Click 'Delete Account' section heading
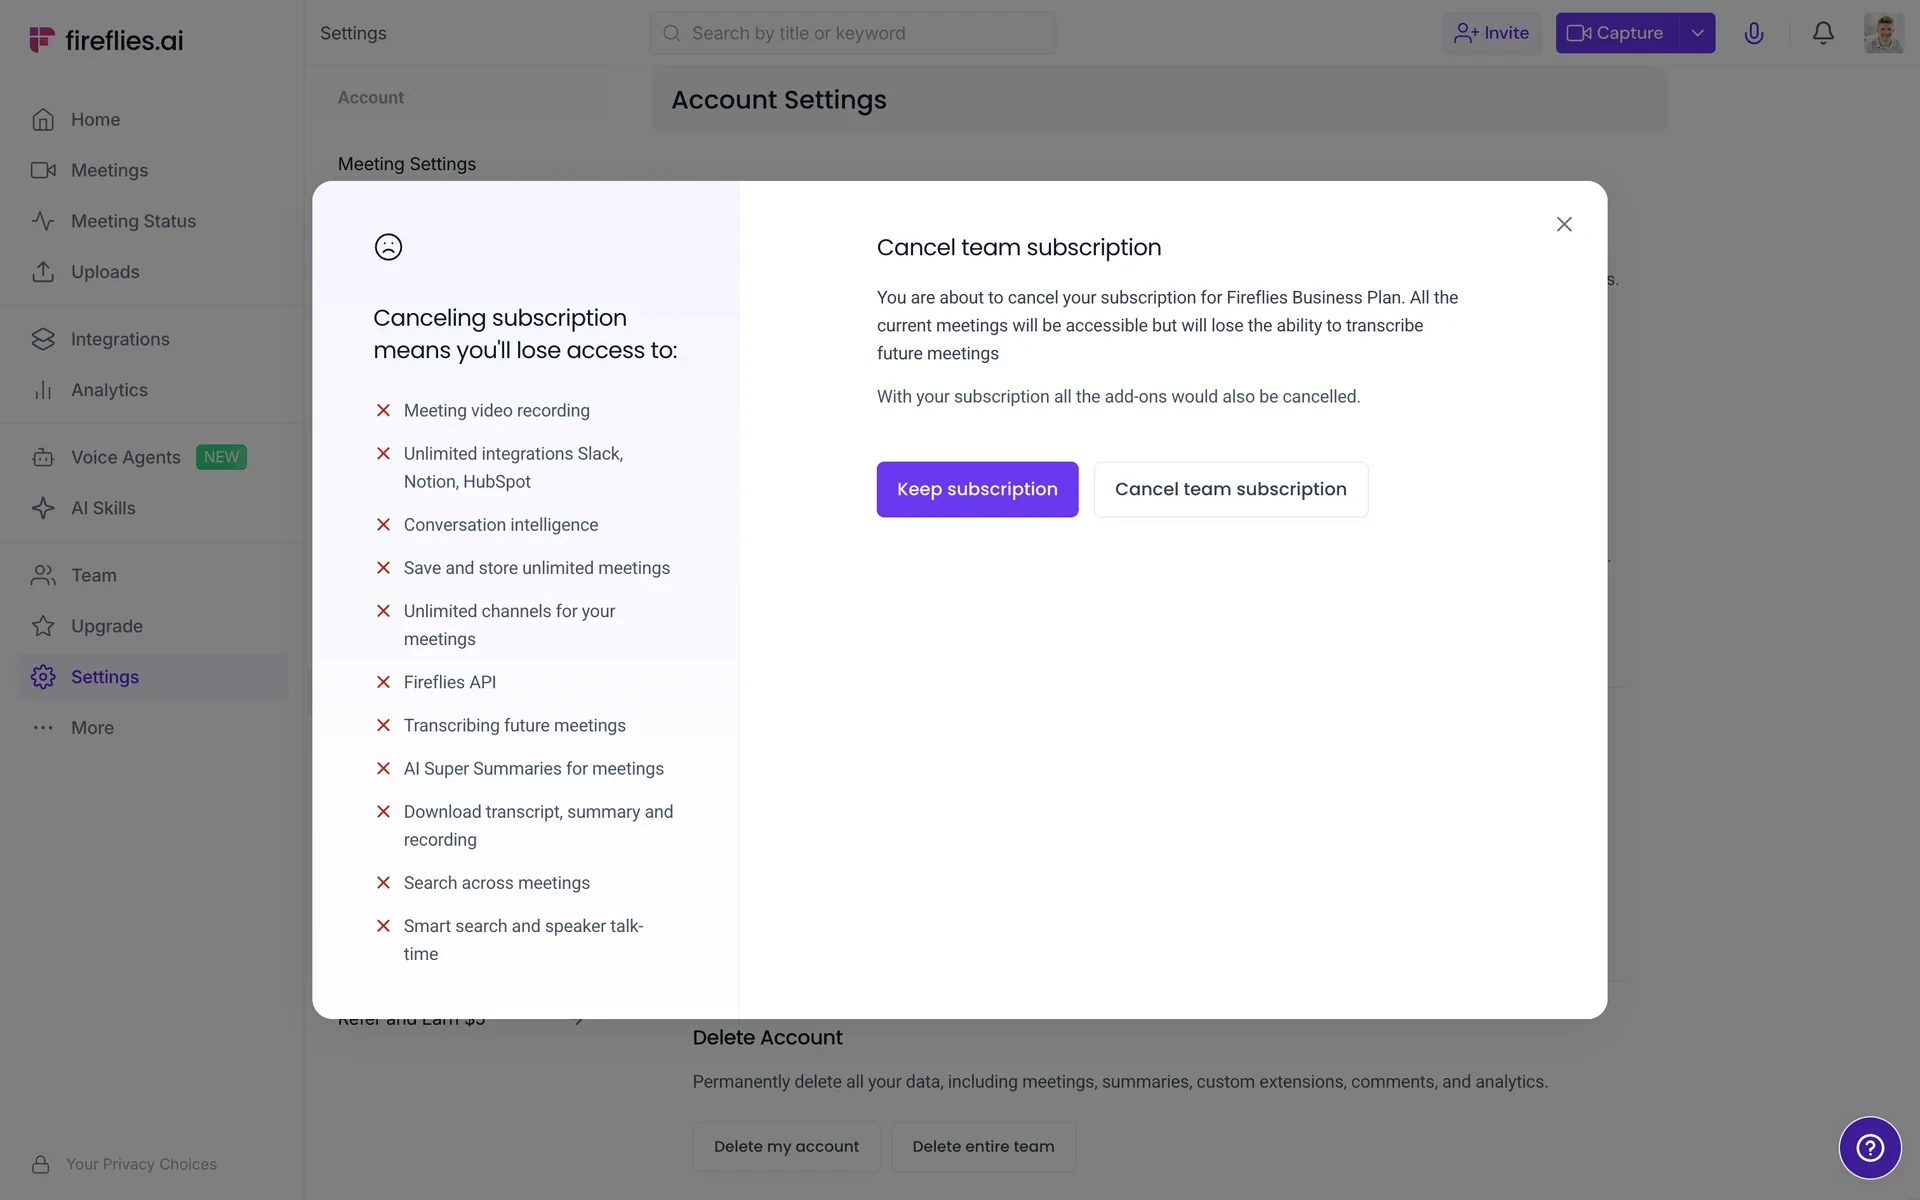 point(767,1037)
